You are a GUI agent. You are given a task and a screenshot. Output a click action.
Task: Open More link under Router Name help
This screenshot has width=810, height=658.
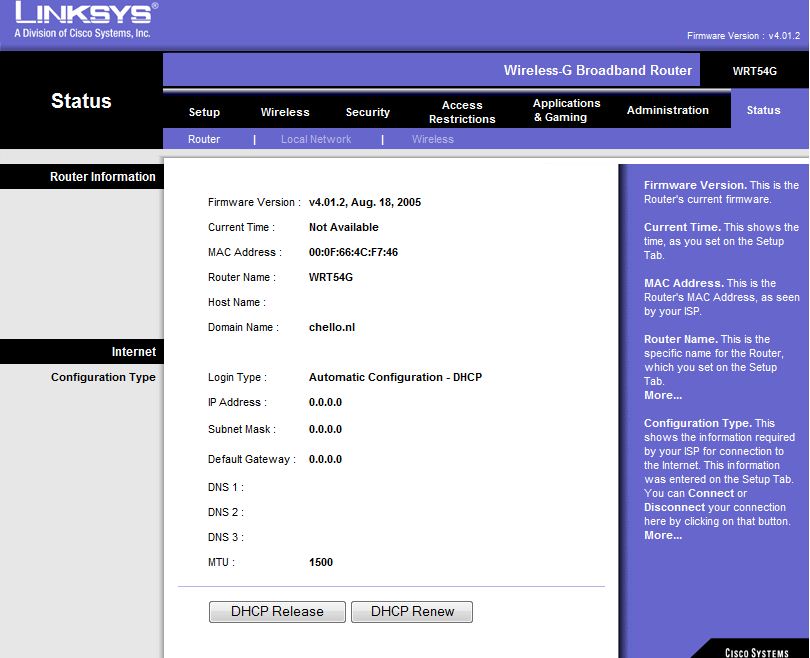pos(663,395)
